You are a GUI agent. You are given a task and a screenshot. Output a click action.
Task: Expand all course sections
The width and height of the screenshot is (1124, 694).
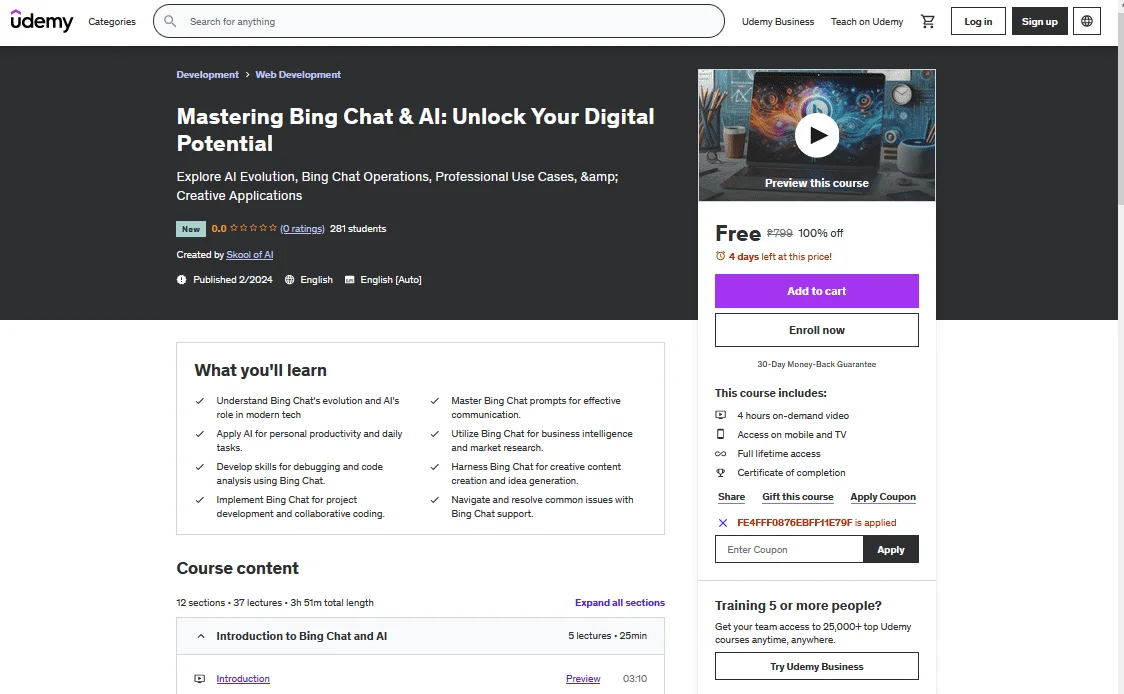[x=619, y=603]
